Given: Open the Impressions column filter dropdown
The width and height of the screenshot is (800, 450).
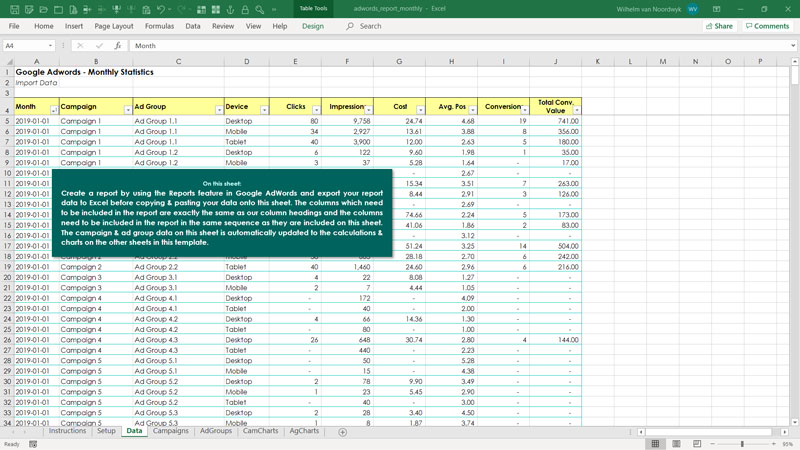Looking at the screenshot, I should pos(368,110).
